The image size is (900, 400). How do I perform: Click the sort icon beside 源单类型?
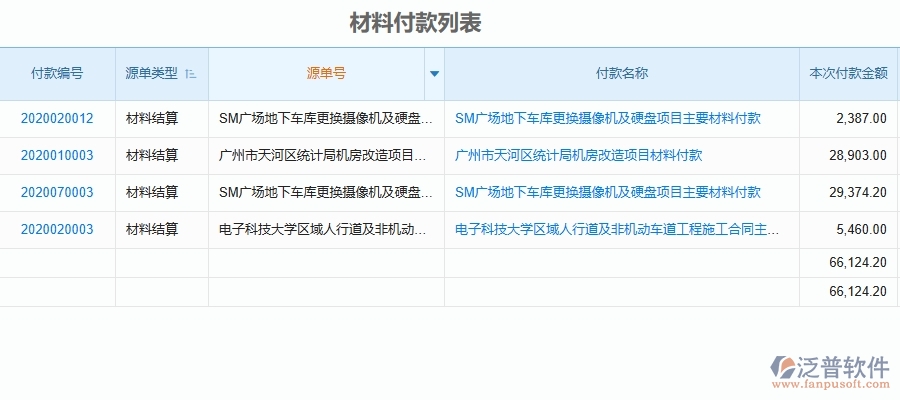coord(191,74)
